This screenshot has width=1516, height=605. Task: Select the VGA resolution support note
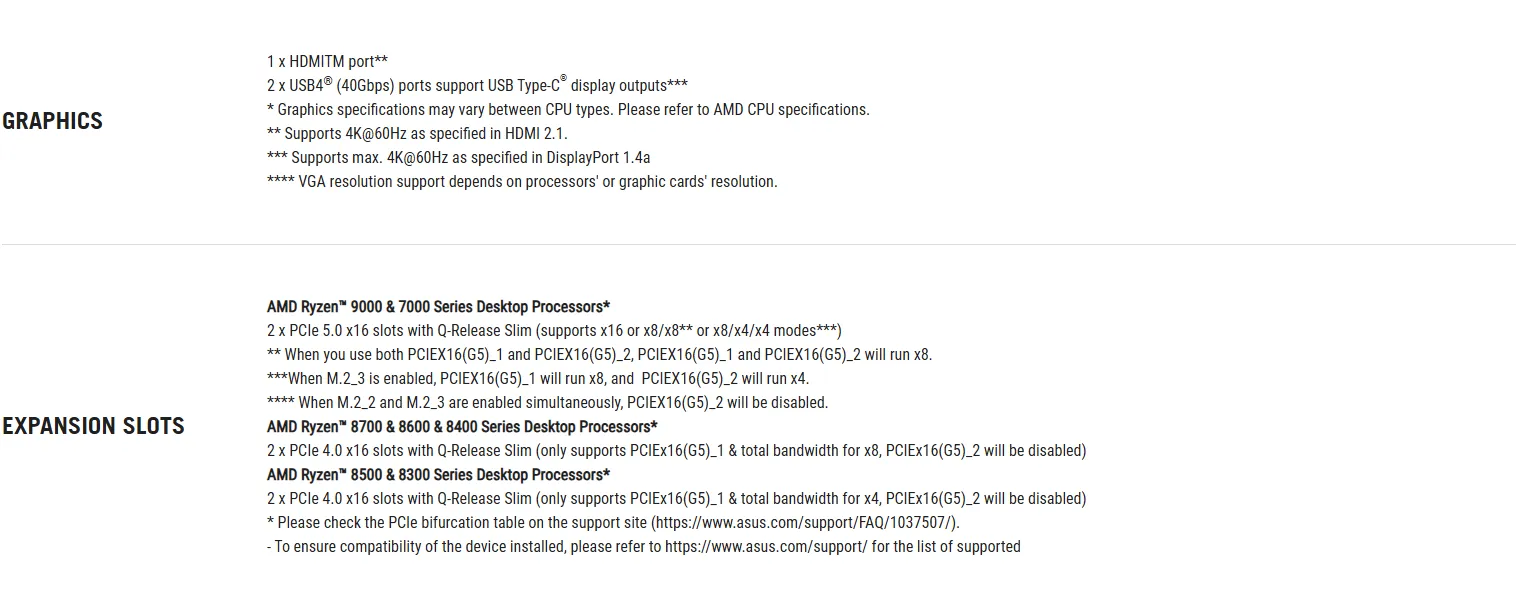pos(522,182)
